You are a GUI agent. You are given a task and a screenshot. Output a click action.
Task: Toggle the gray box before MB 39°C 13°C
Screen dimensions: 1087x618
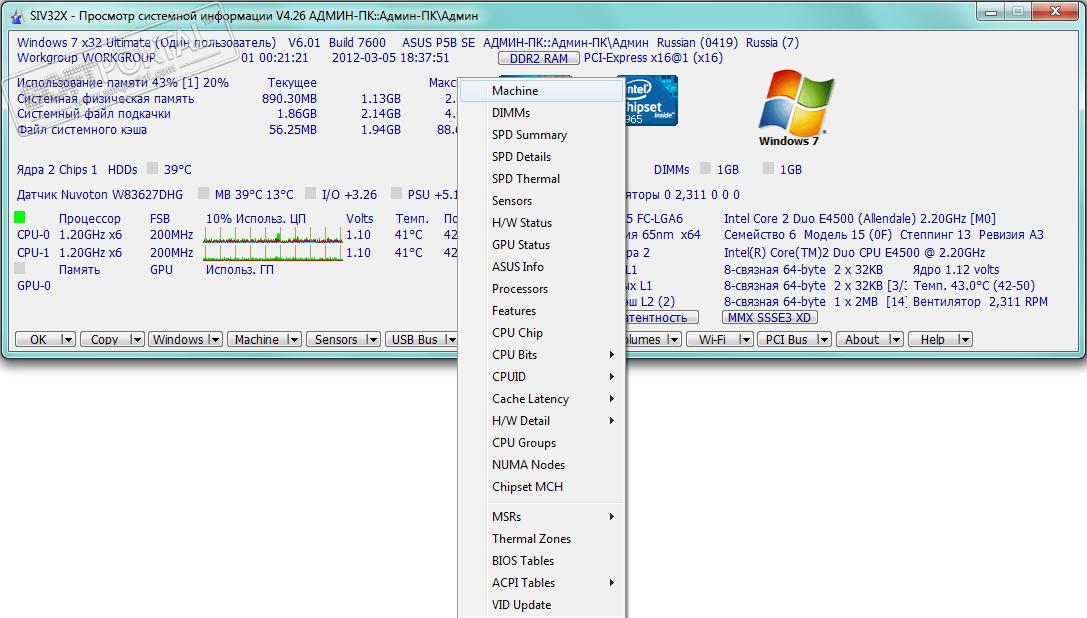203,193
